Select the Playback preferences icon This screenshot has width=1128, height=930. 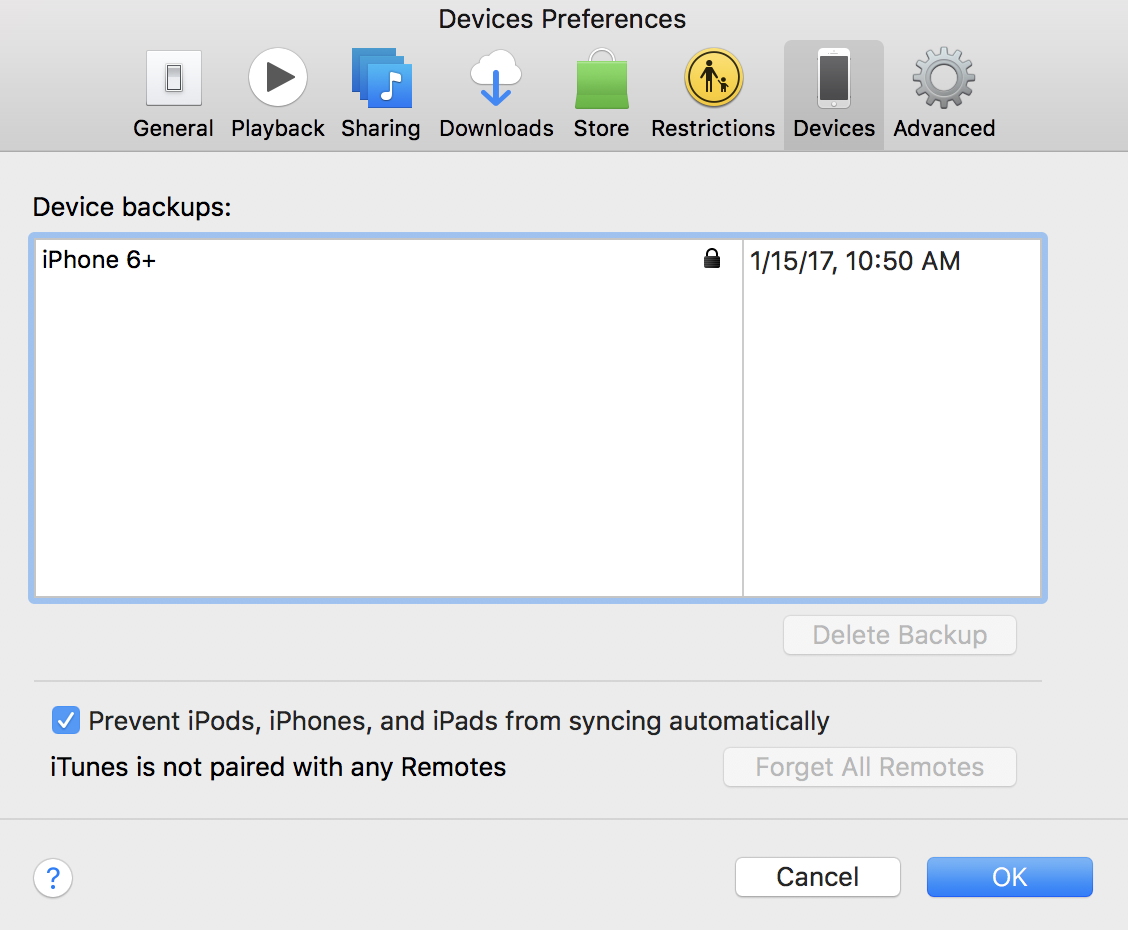pyautogui.click(x=278, y=77)
